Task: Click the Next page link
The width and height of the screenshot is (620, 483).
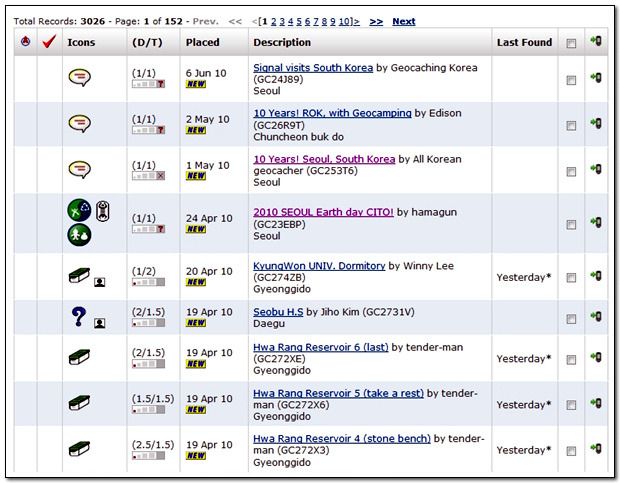Action: (x=404, y=21)
